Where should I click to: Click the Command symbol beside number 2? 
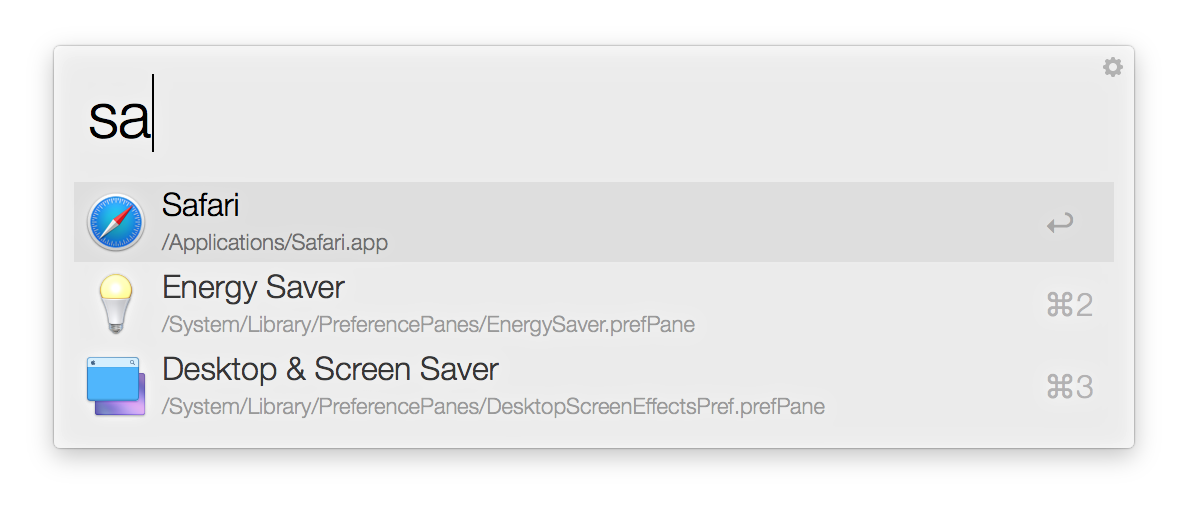pyautogui.click(x=1058, y=305)
